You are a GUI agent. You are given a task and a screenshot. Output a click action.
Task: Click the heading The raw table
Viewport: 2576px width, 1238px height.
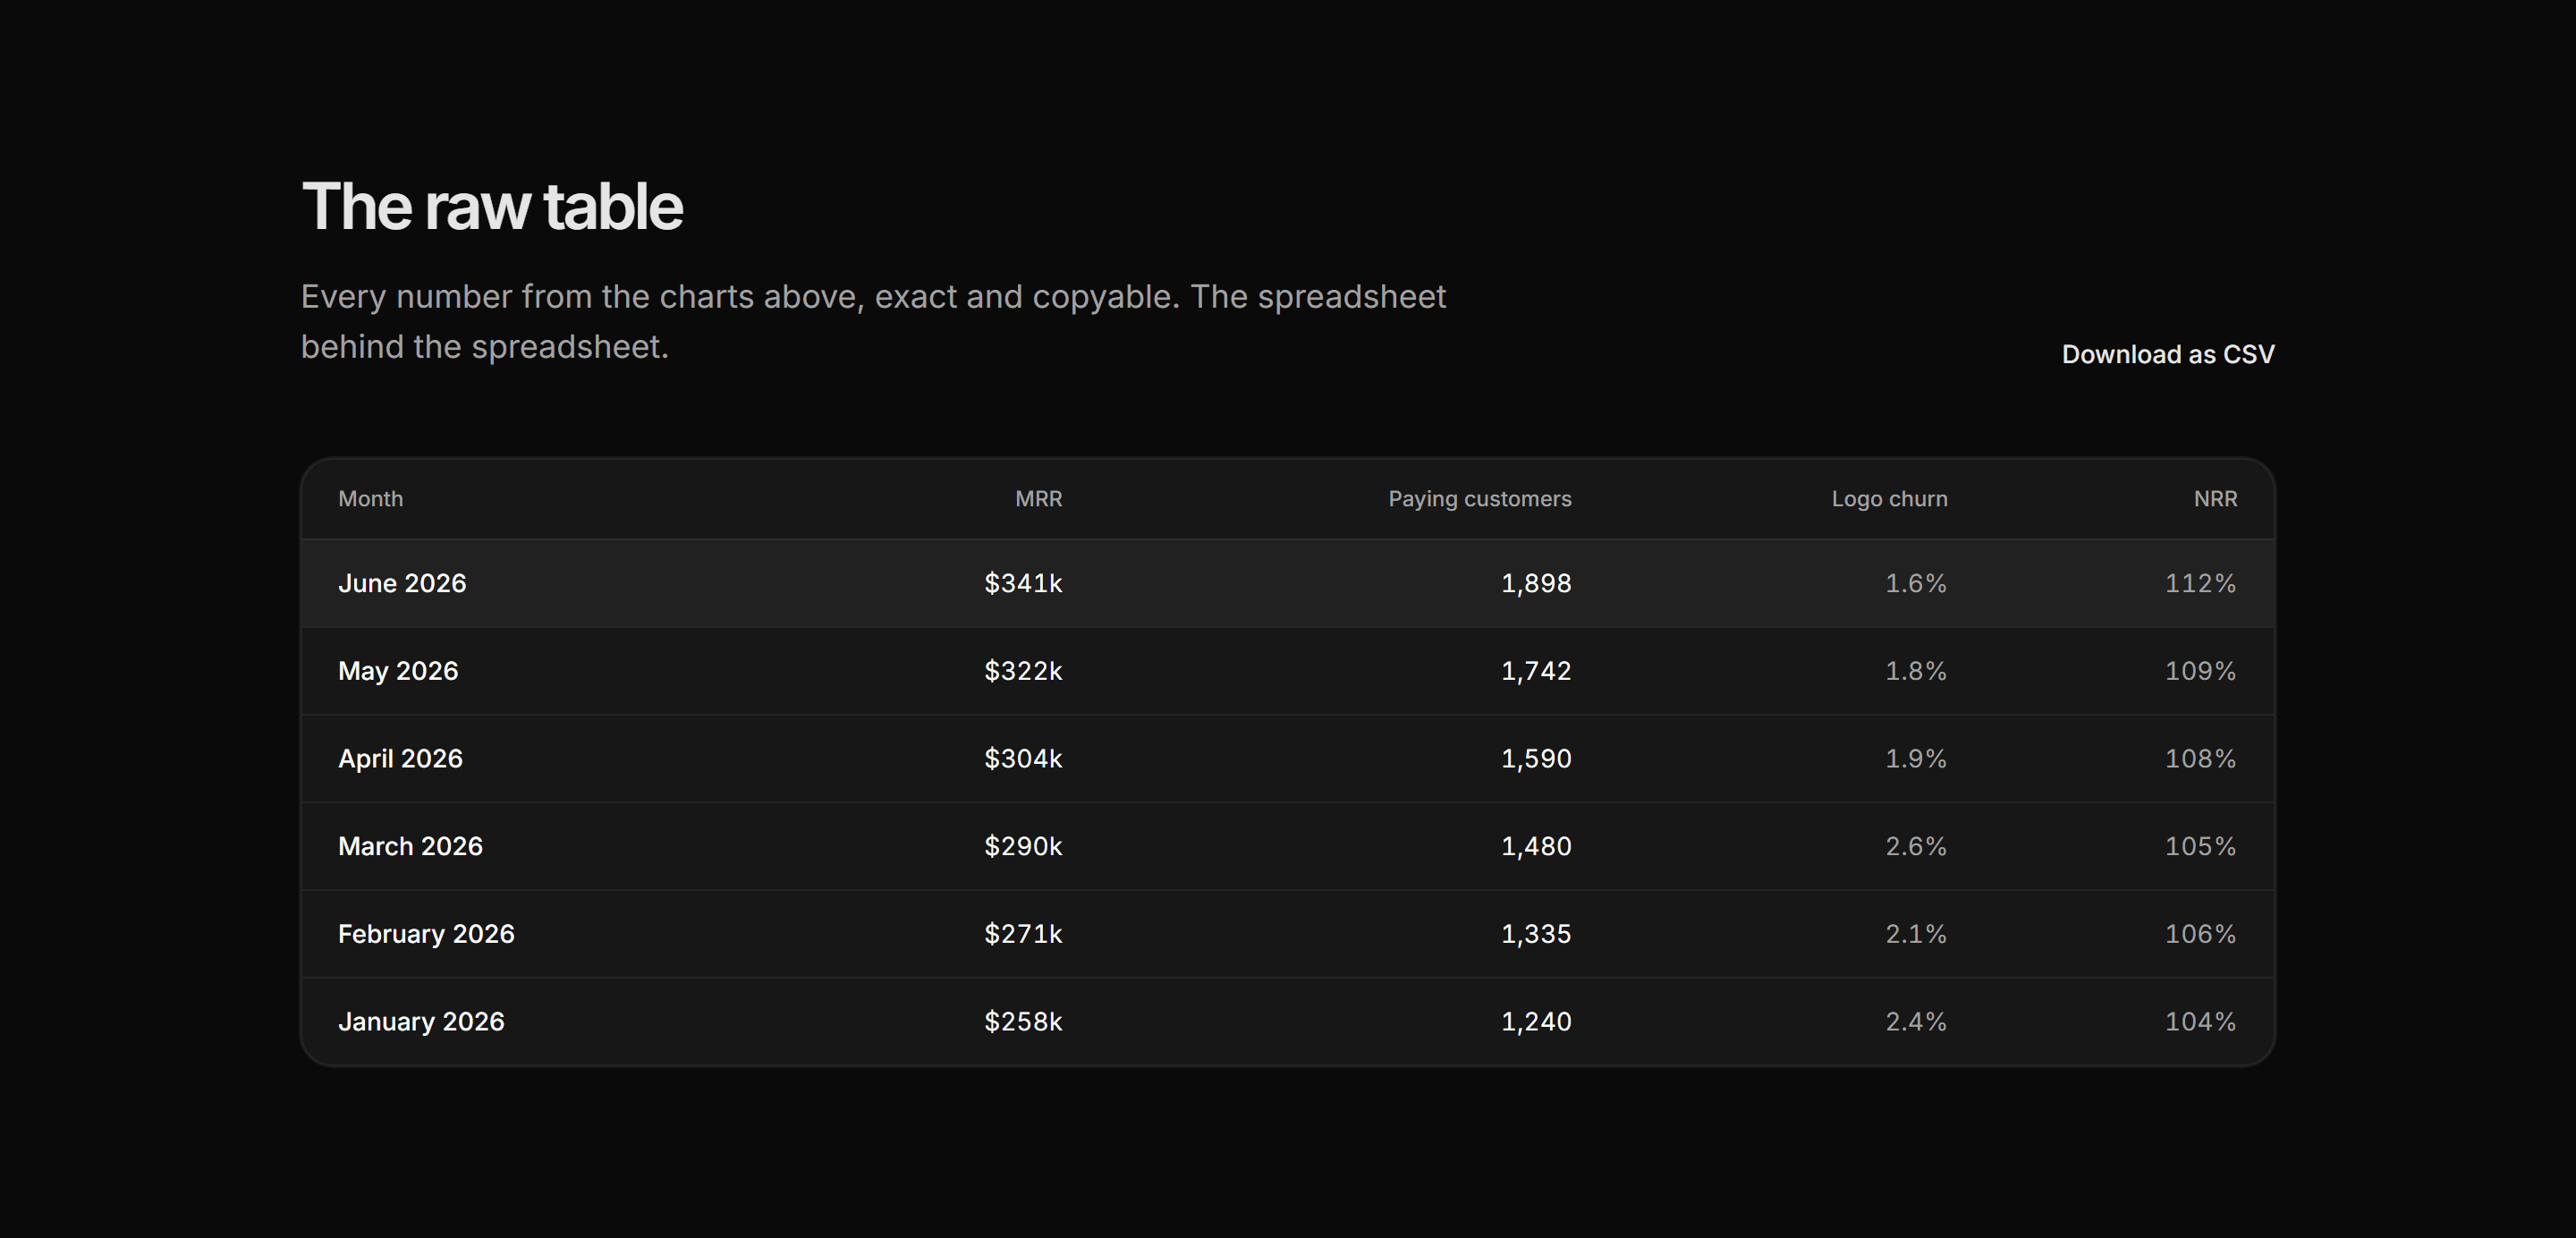492,207
